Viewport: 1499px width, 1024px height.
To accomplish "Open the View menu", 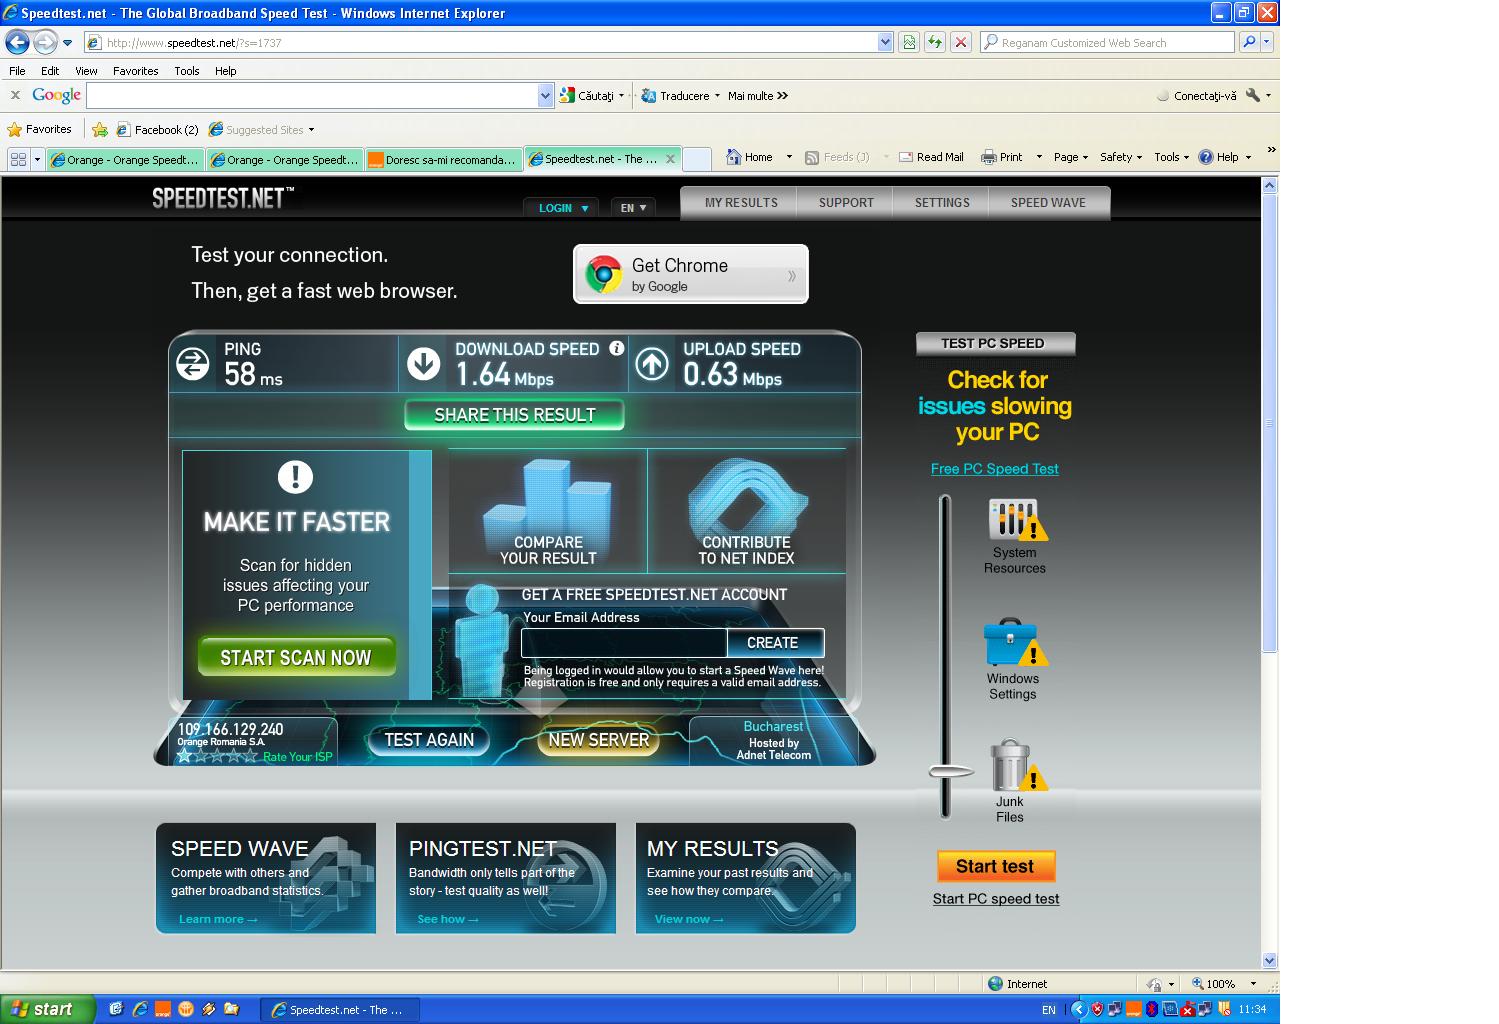I will click(86, 71).
